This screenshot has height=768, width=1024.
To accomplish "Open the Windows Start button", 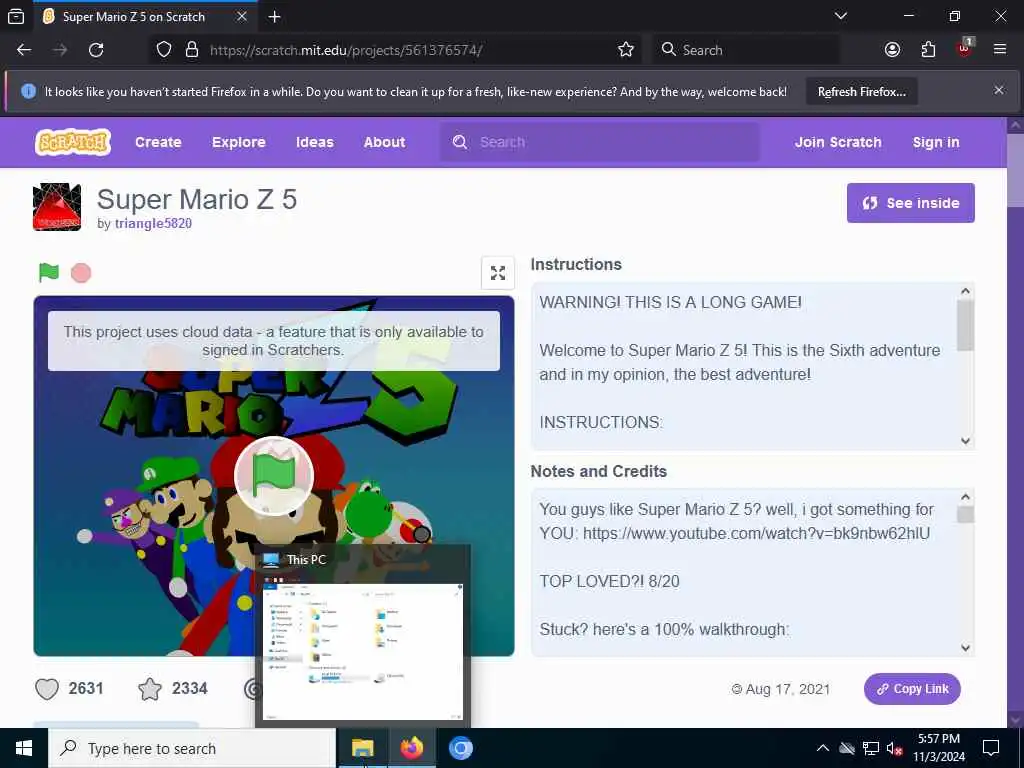I will (x=24, y=748).
